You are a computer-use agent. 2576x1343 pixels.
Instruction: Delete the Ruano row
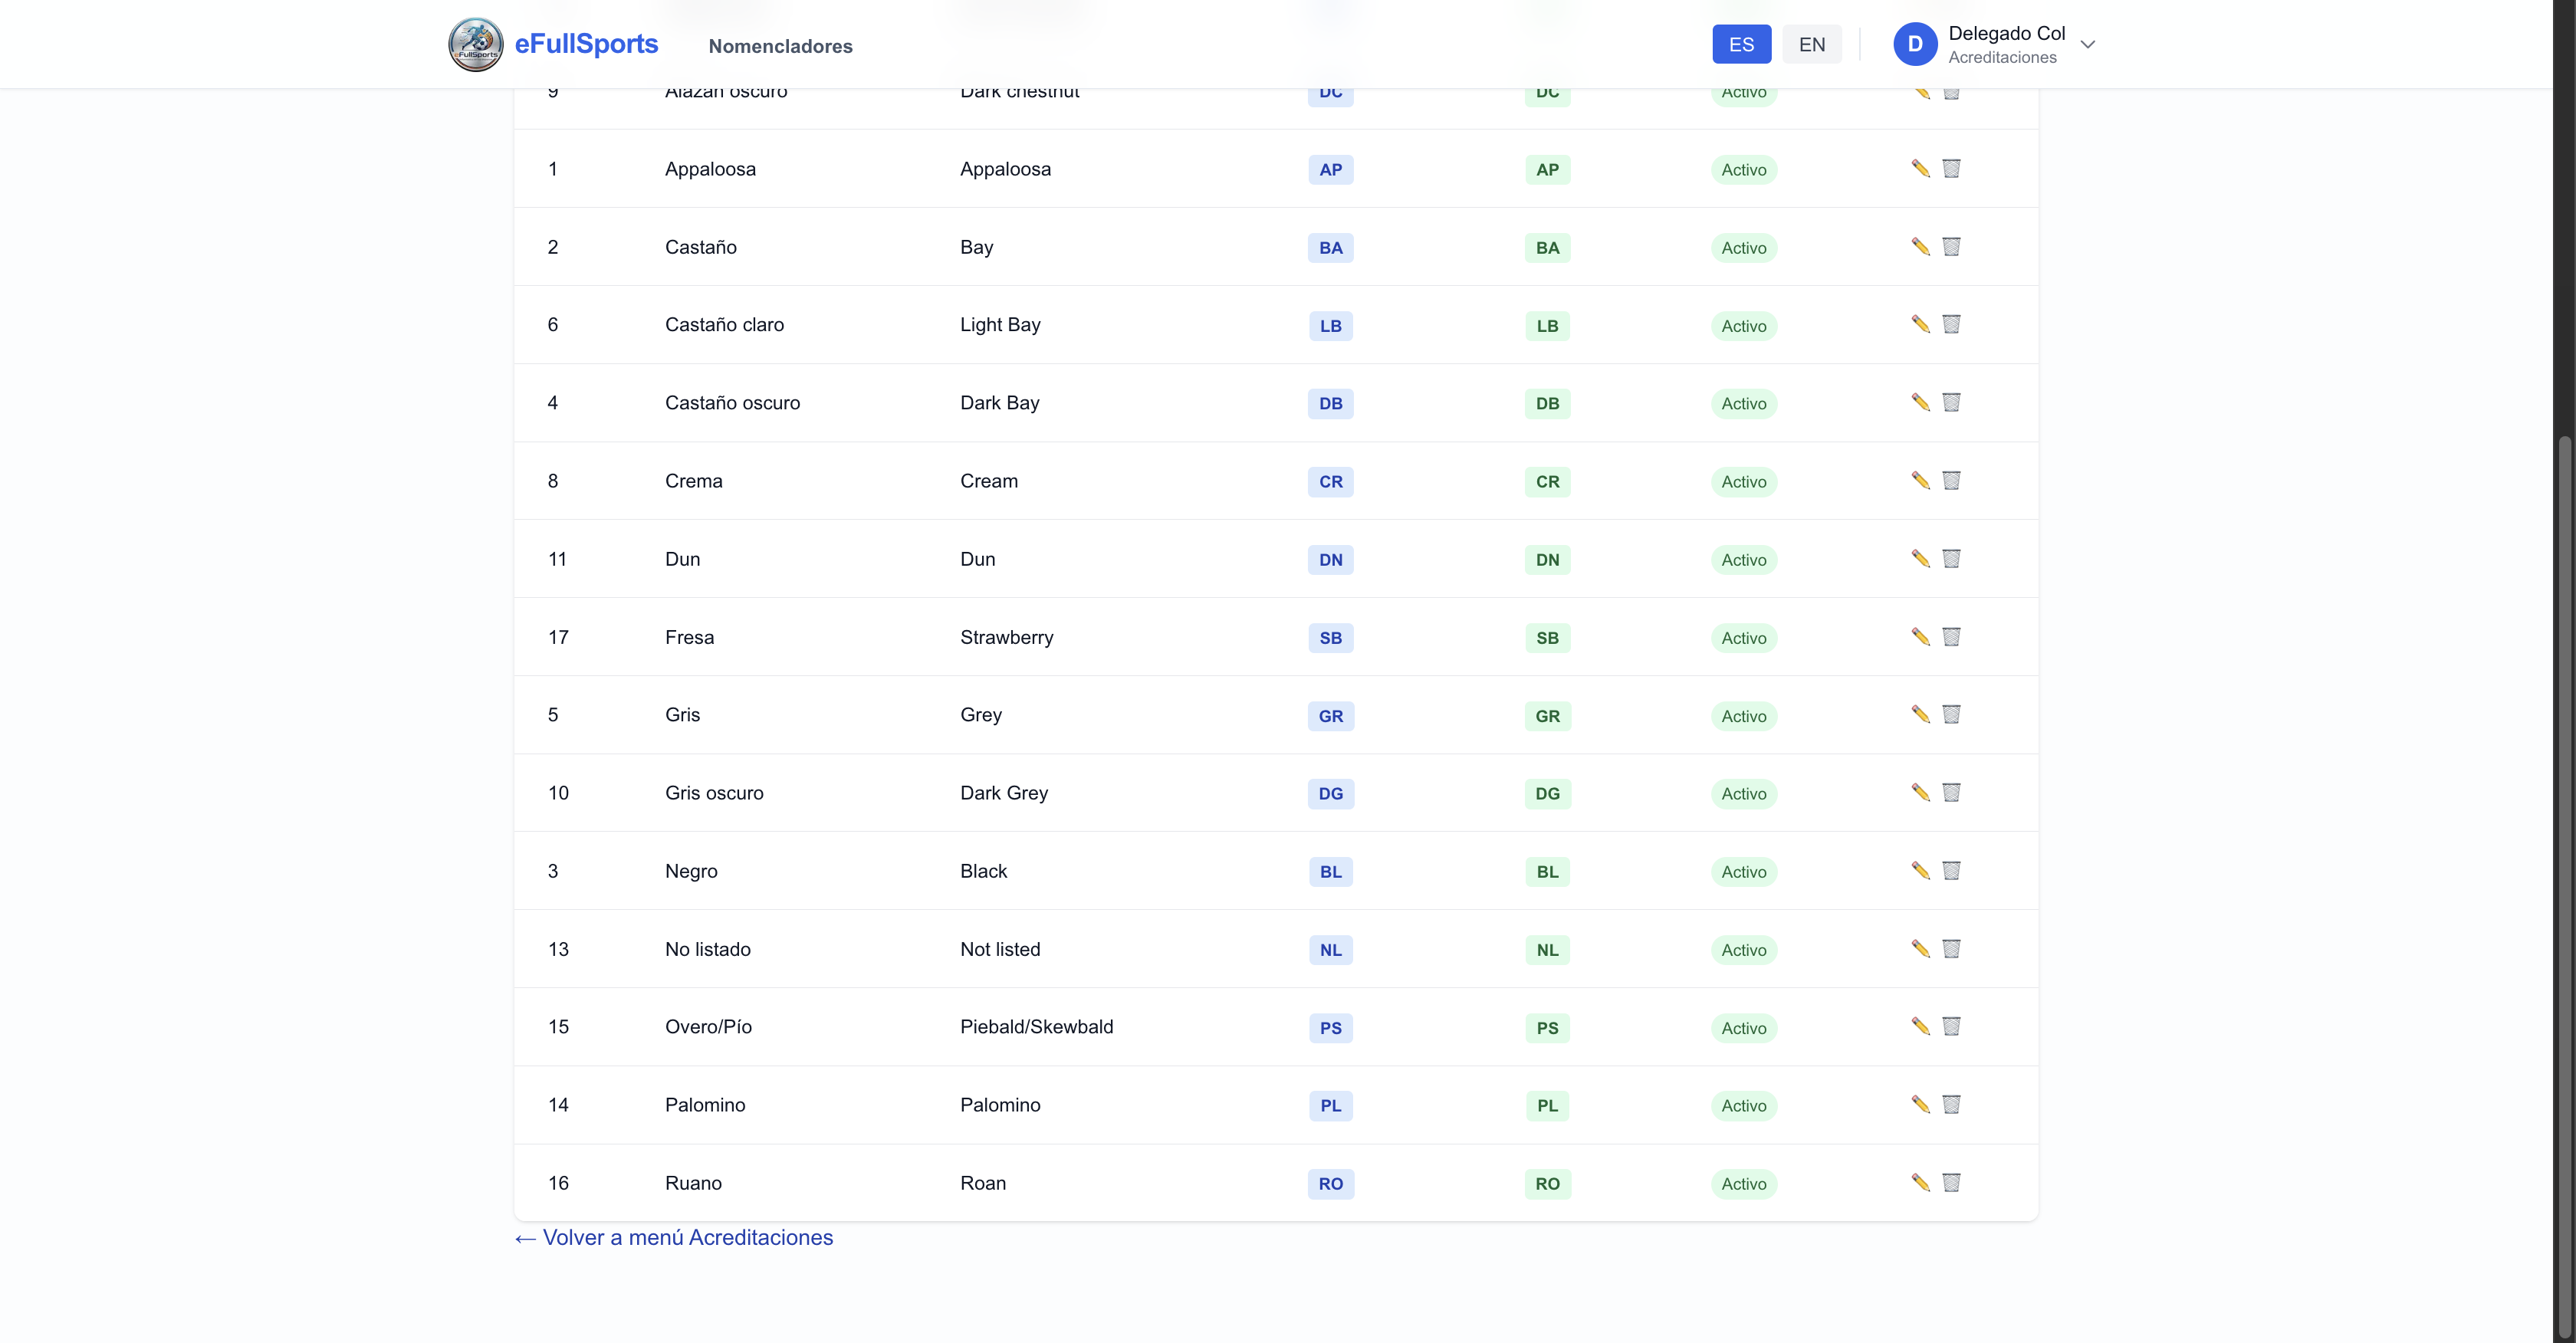point(1951,1182)
